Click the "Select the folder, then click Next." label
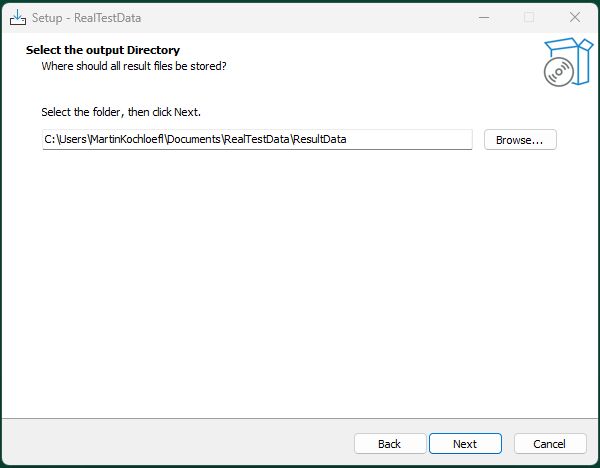The image size is (600, 468). 121,112
